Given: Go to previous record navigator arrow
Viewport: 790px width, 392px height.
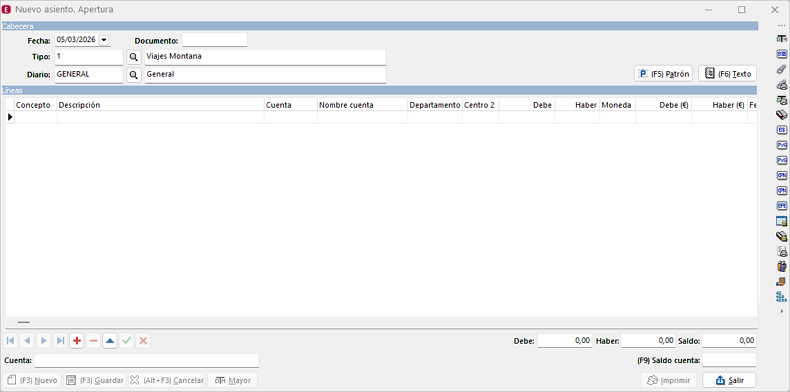Looking at the screenshot, I should tap(27, 341).
